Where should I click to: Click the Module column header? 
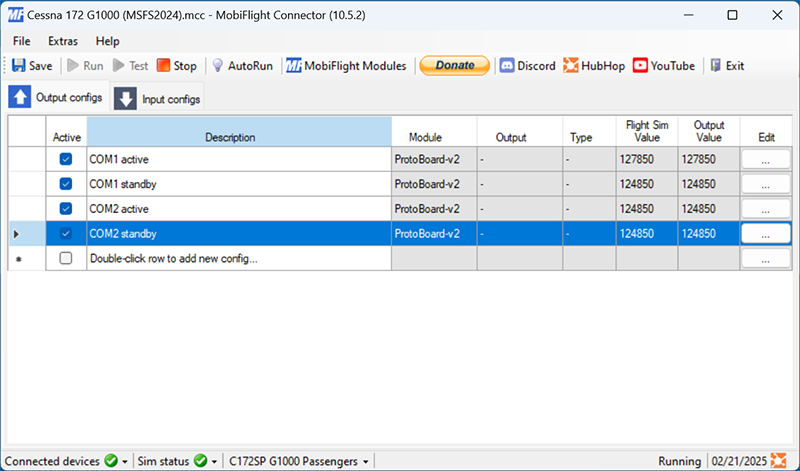(434, 132)
